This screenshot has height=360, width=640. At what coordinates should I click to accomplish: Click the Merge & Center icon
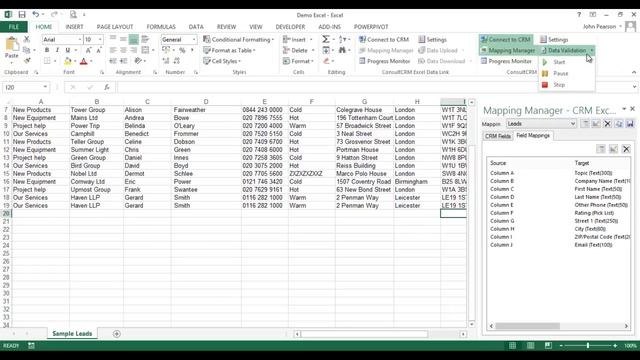click(x=145, y=50)
